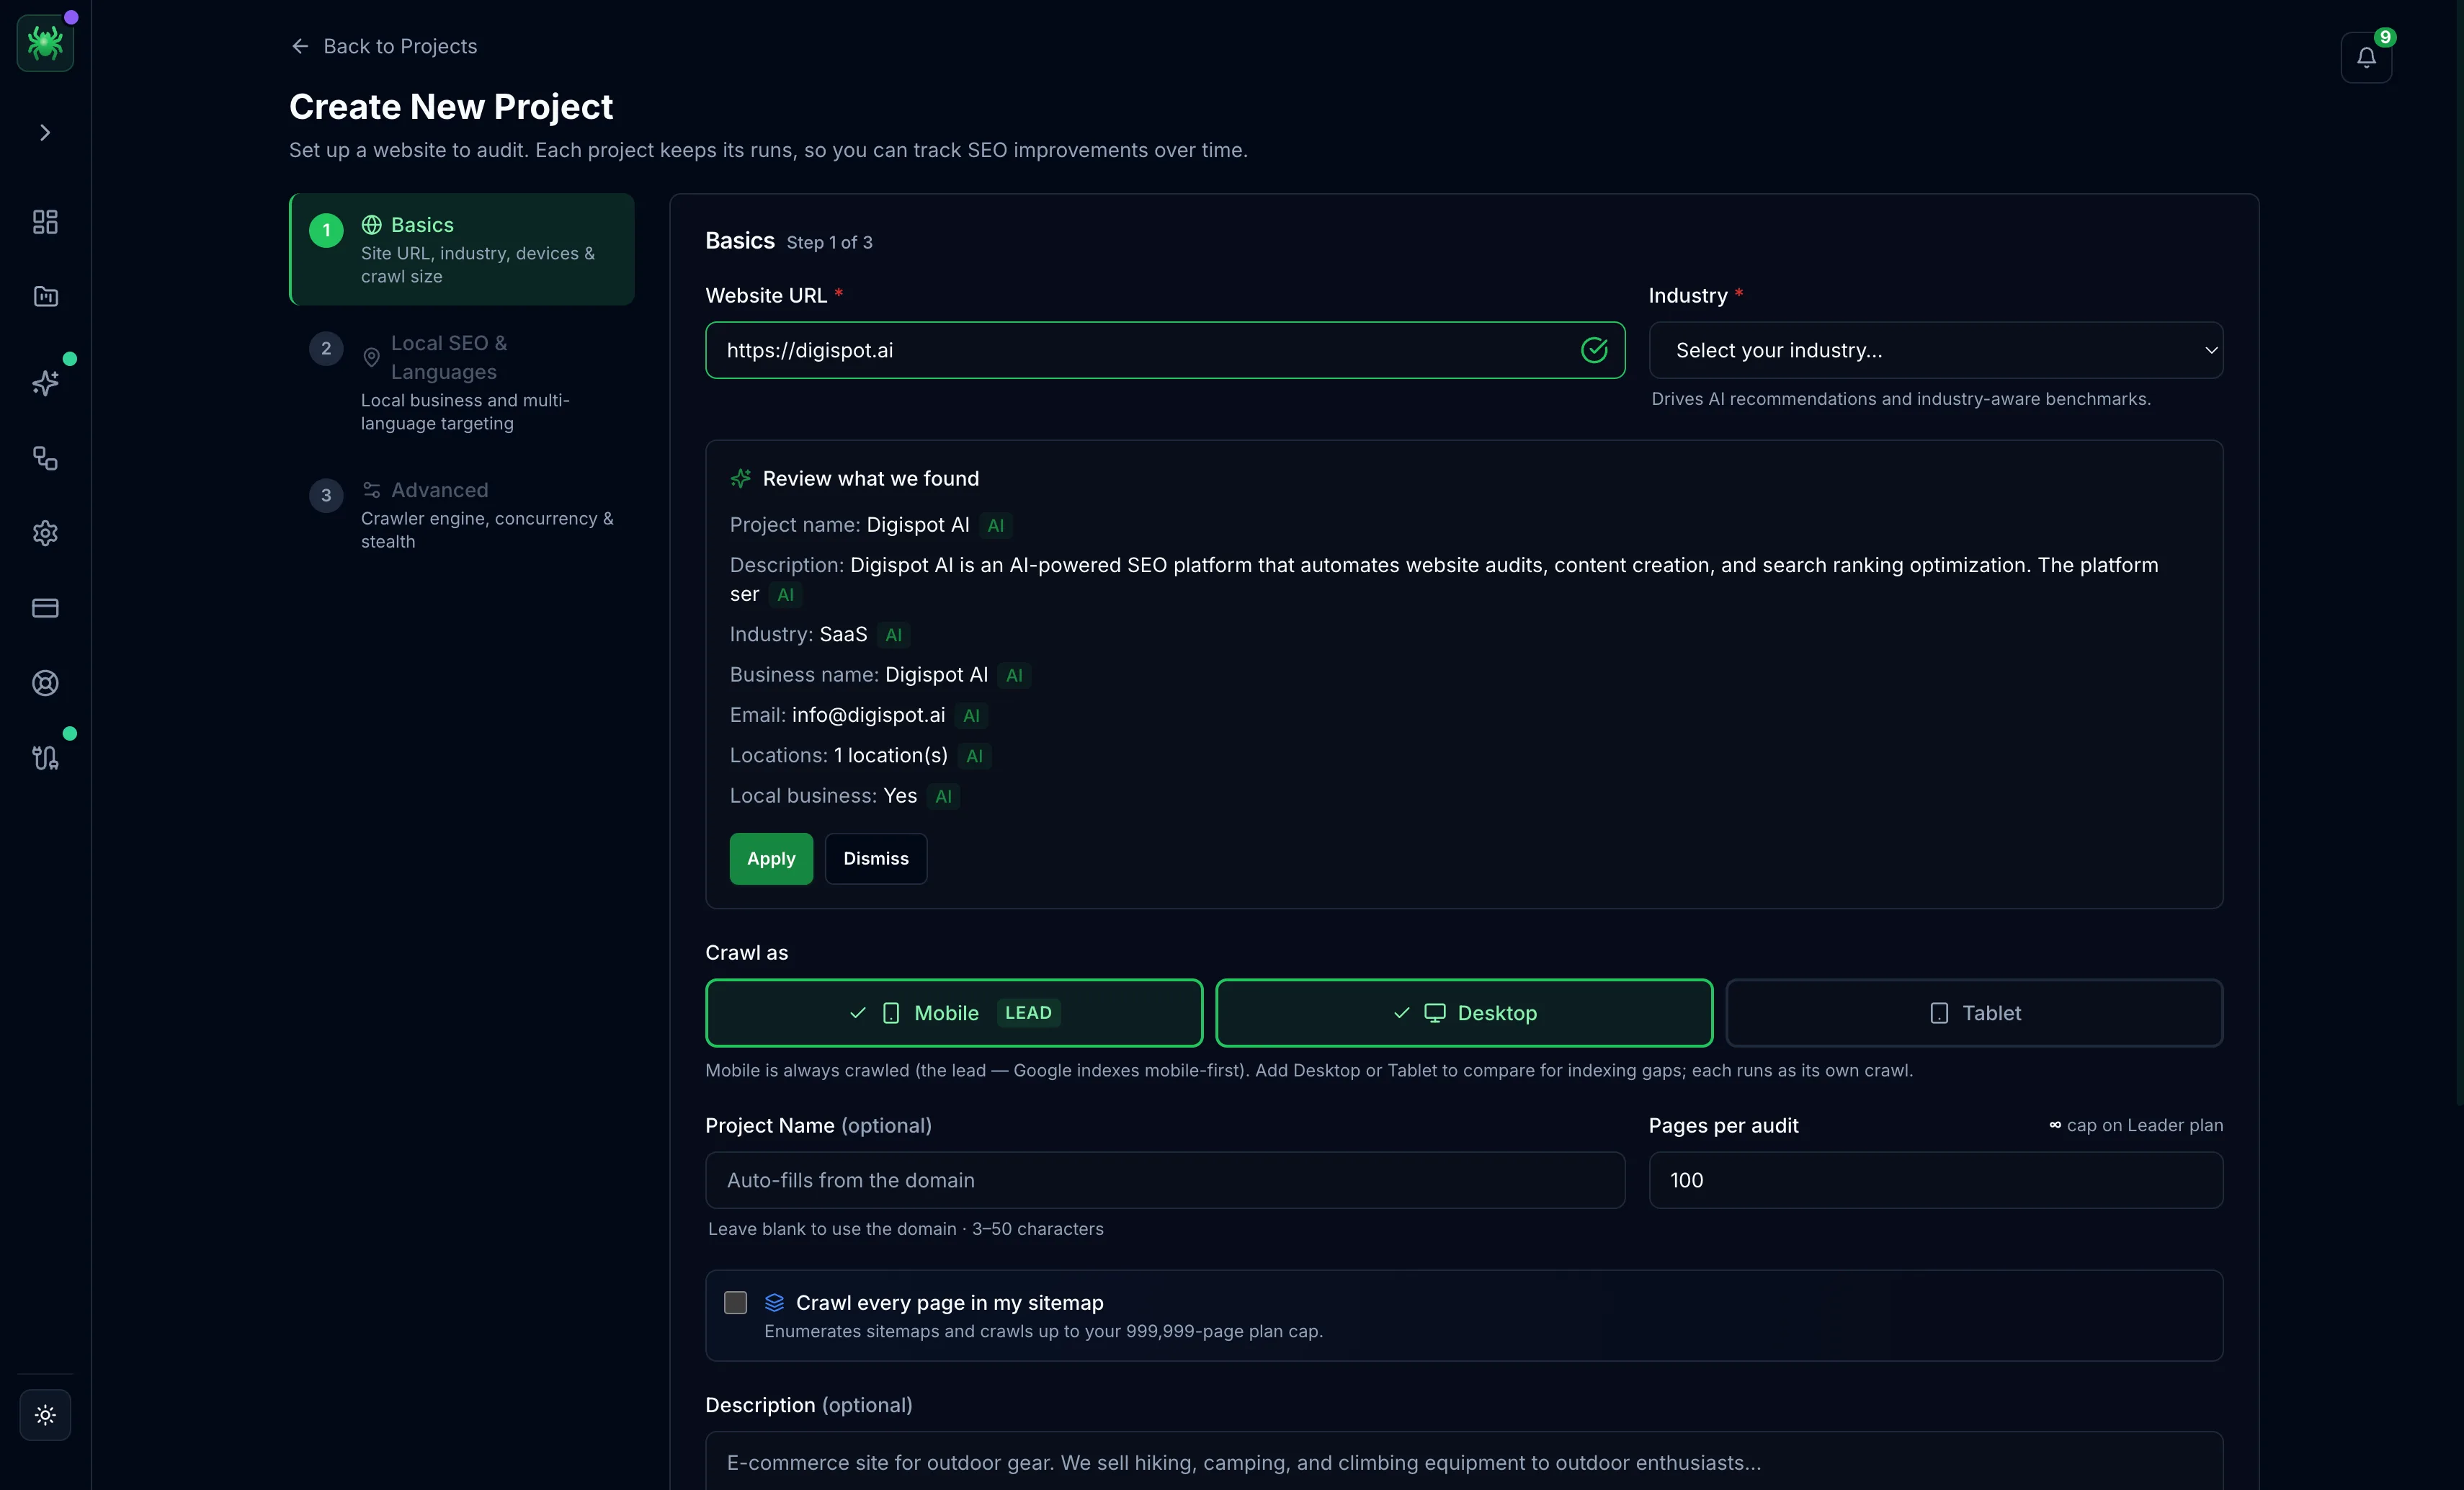Toggle Desktop crawl device option
Viewport: 2464px width, 1490px height.
coord(1464,1013)
